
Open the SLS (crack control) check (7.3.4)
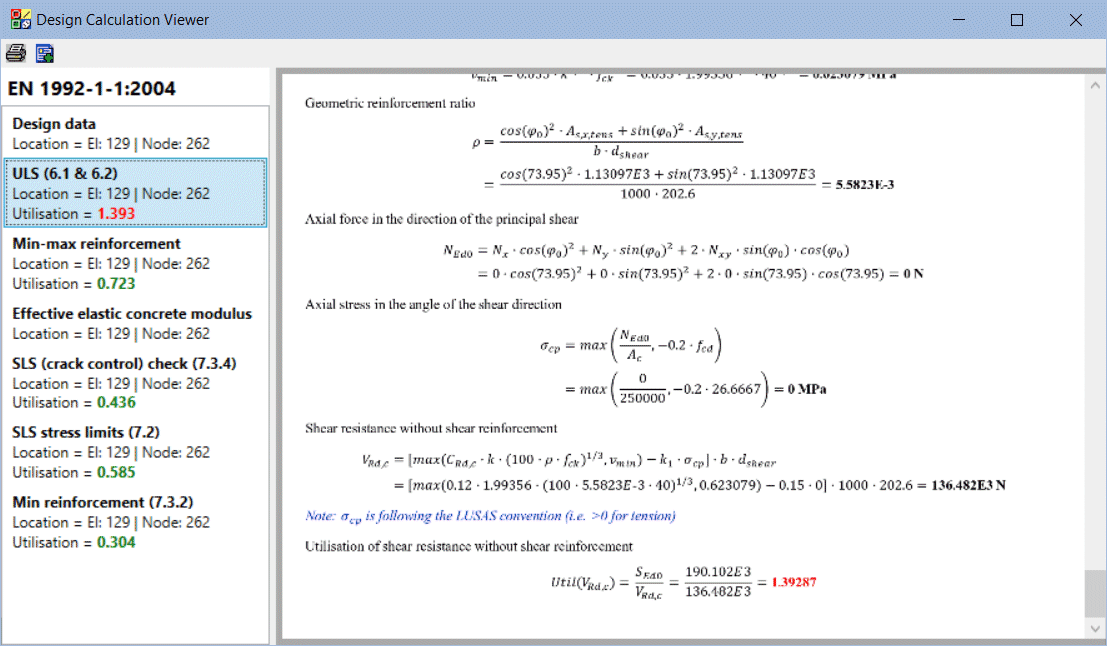point(135,382)
